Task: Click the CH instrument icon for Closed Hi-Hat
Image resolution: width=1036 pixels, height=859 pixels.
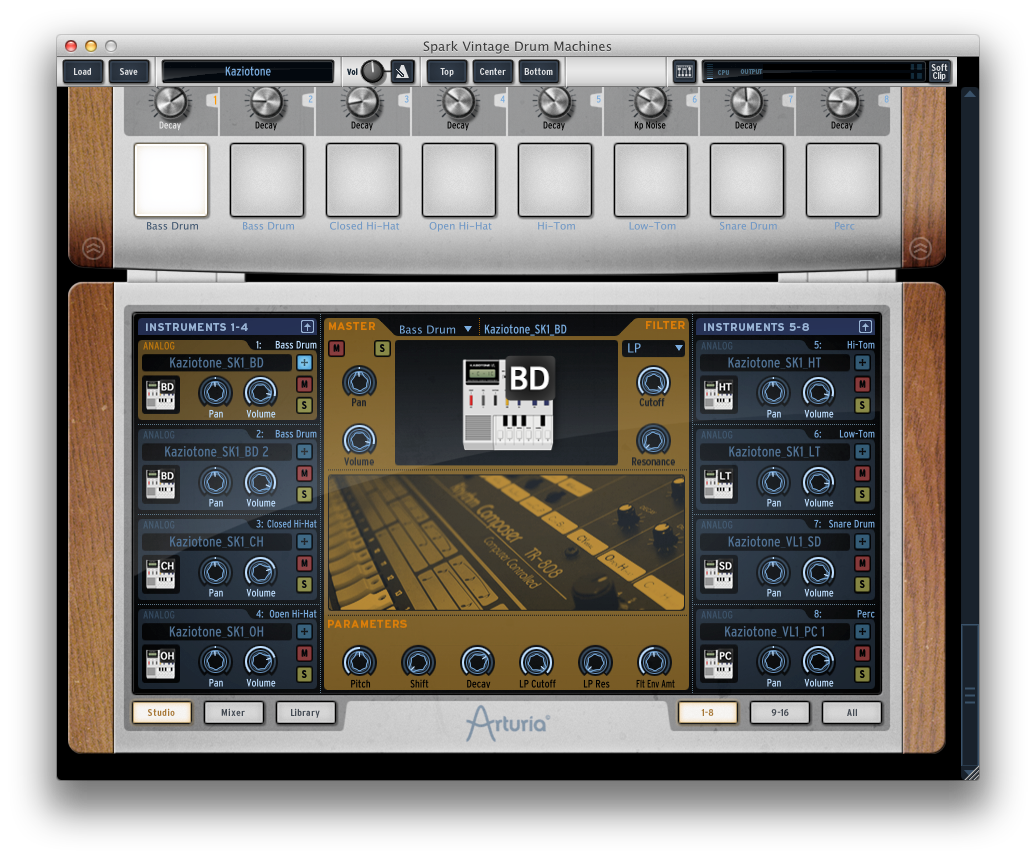Action: 160,573
